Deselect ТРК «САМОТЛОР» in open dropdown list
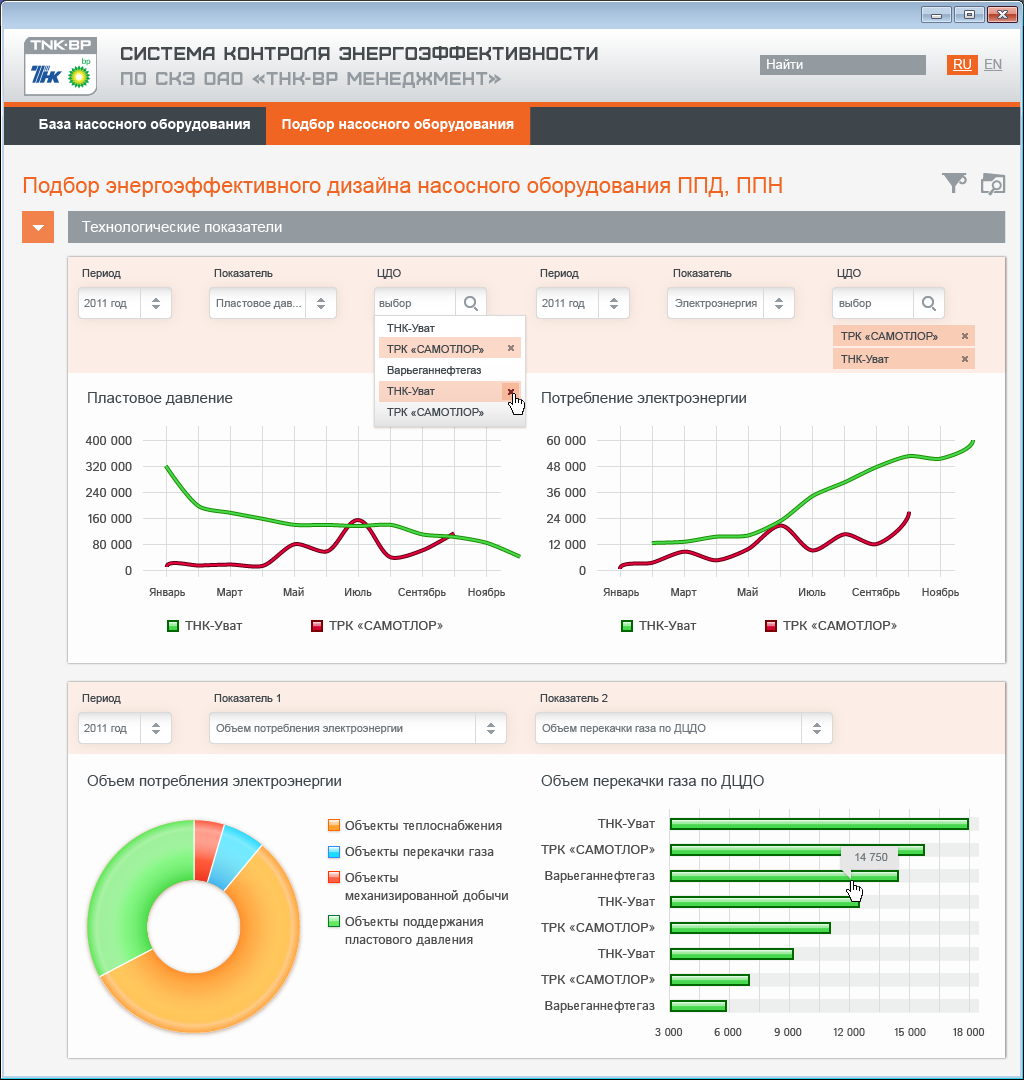 click(x=511, y=349)
